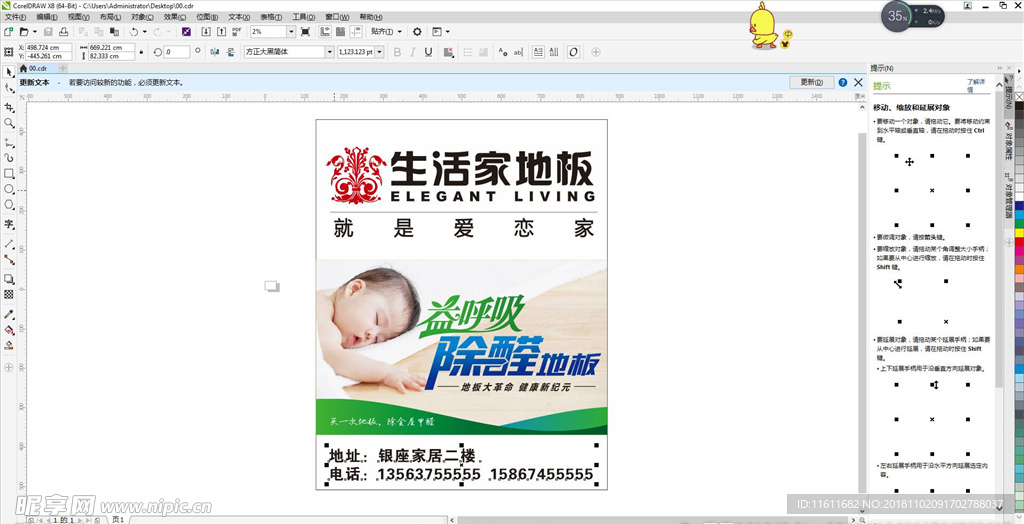This screenshot has height=524, width=1024.
Task: Open the 了解详情 link in hints
Action: pyautogui.click(x=974, y=86)
